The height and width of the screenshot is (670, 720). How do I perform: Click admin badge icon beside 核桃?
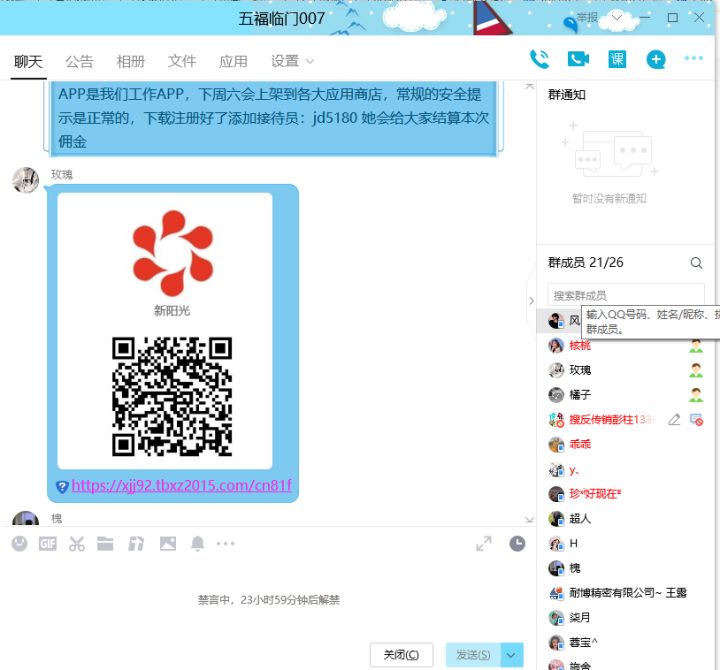tap(696, 346)
